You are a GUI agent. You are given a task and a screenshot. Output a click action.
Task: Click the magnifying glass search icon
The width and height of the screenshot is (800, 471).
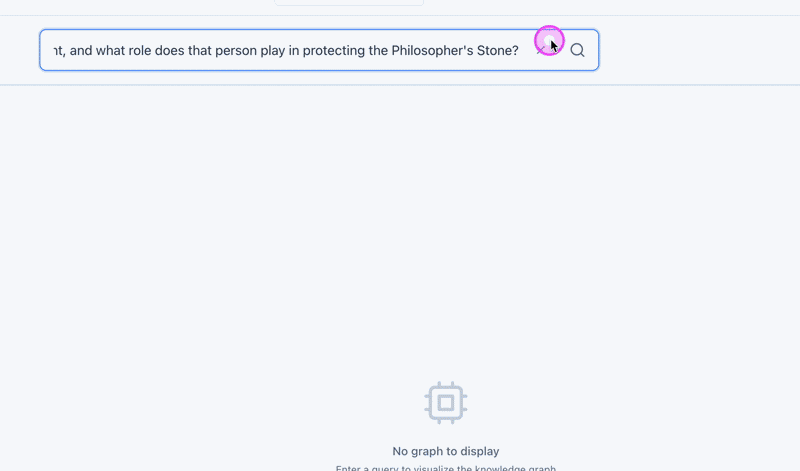[x=577, y=50]
